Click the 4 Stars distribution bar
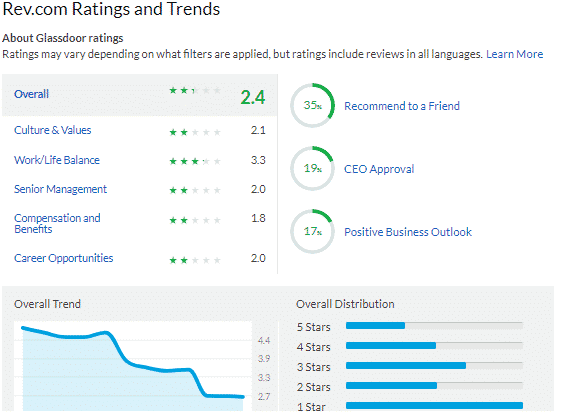Viewport: 565px width, 420px height. point(434,346)
